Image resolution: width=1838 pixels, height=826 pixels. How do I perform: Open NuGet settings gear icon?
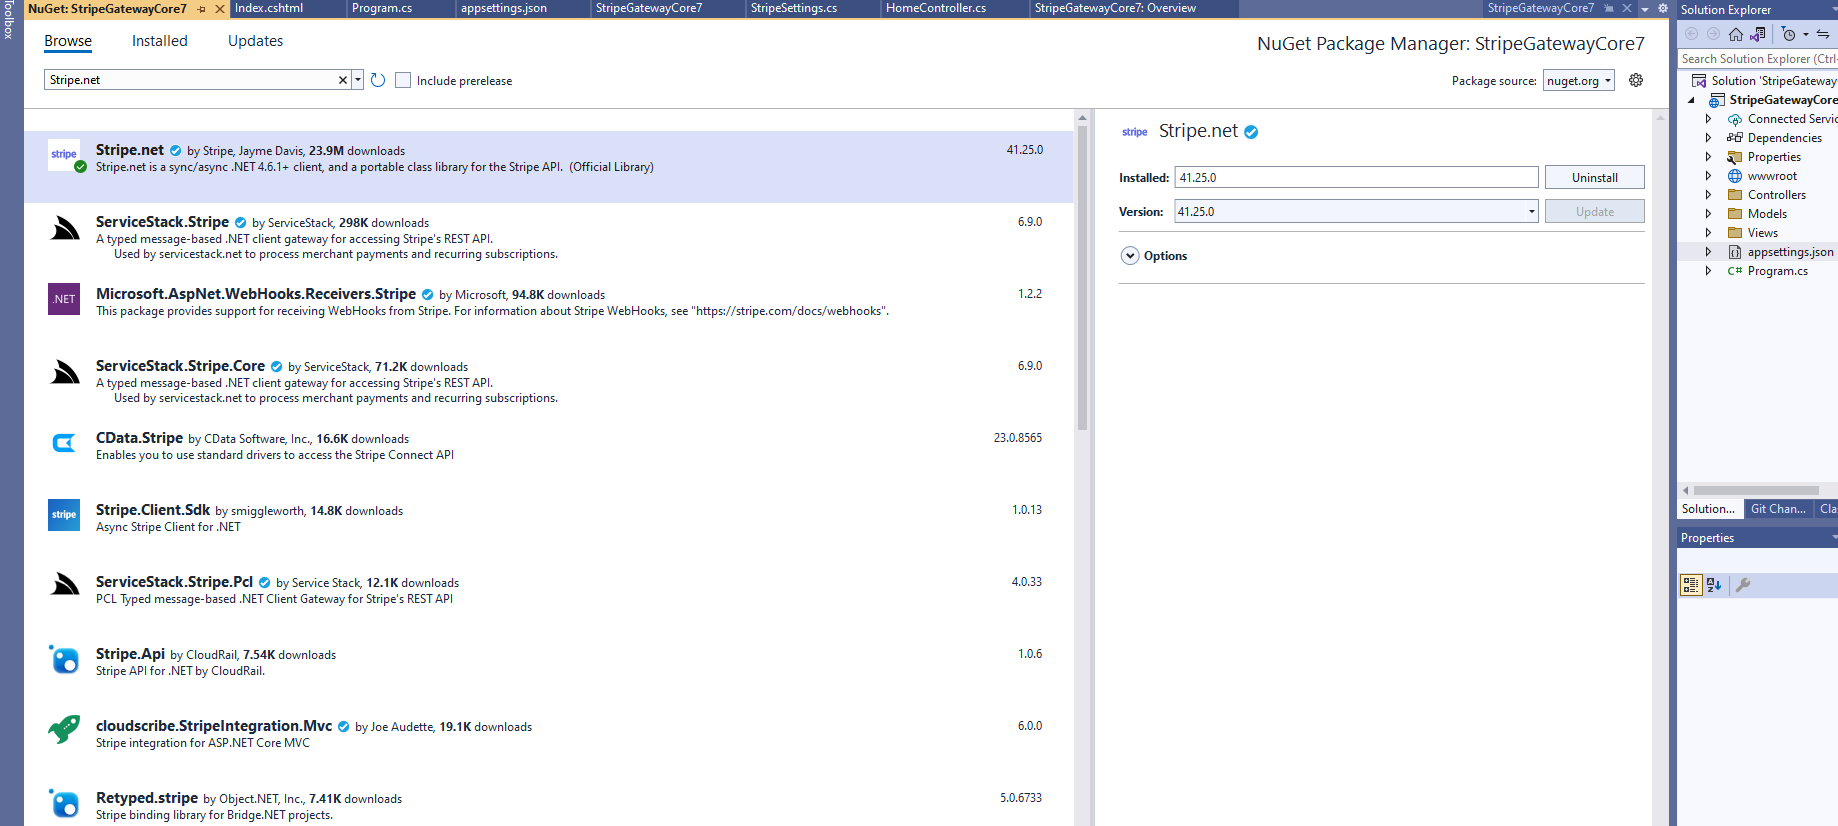point(1636,80)
